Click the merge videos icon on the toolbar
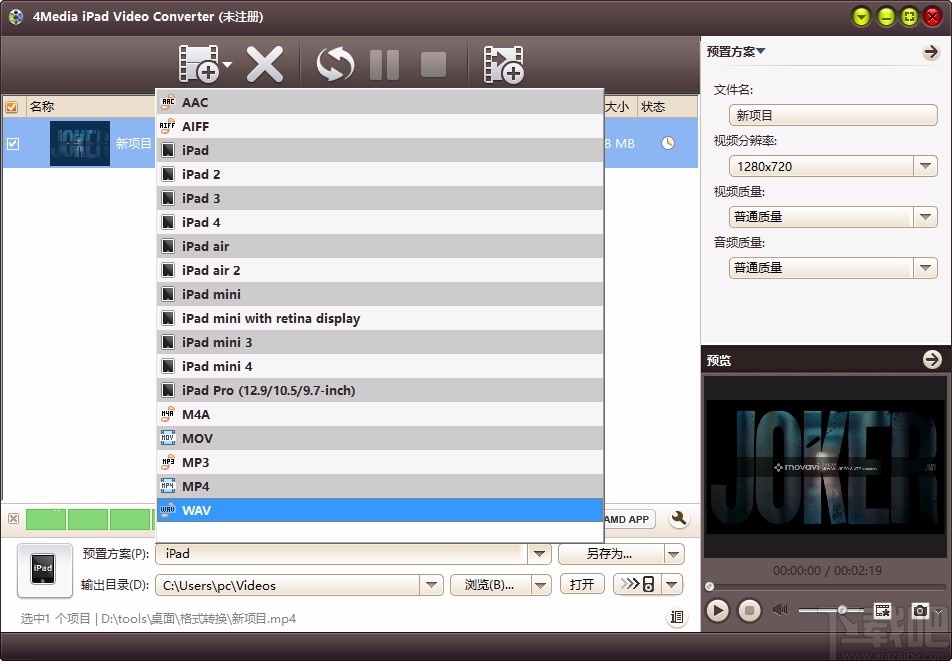 click(504, 63)
